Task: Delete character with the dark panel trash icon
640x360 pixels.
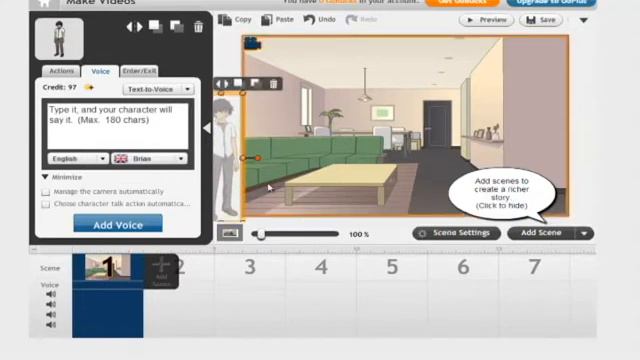Action: (198, 27)
